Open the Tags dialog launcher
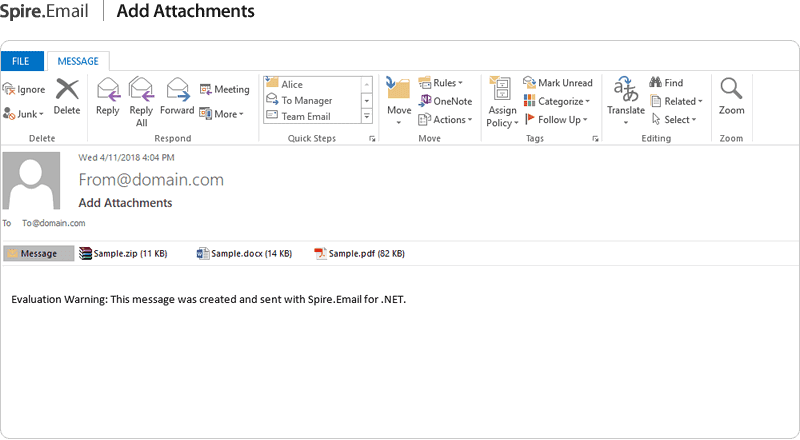This screenshot has width=800, height=440. (x=595, y=139)
